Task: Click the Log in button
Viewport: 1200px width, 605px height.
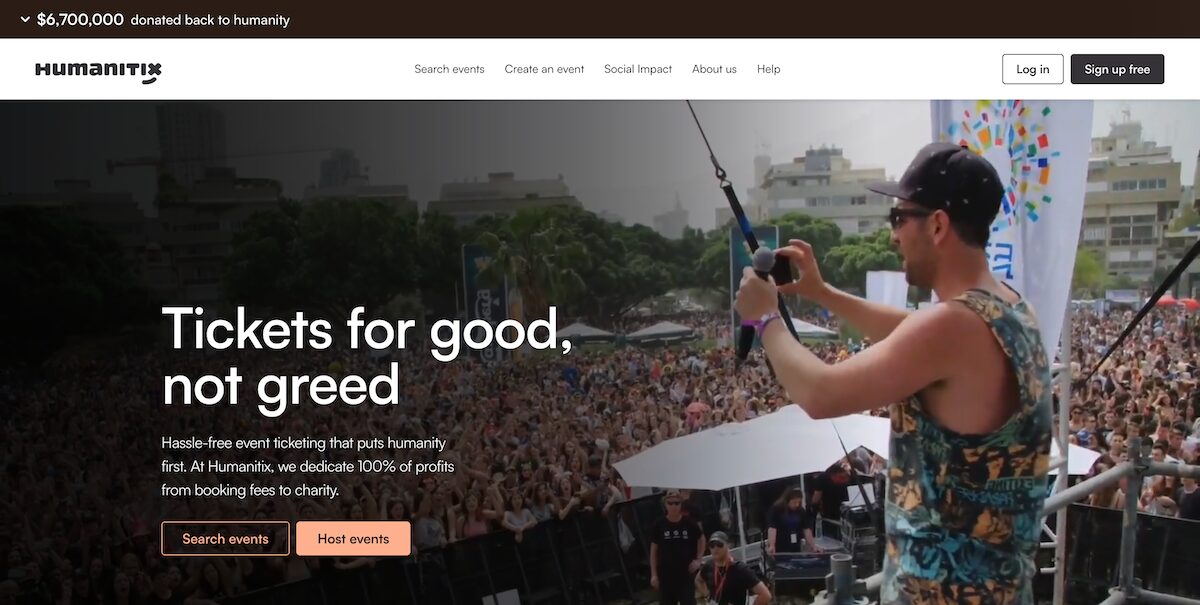Action: (x=1033, y=69)
